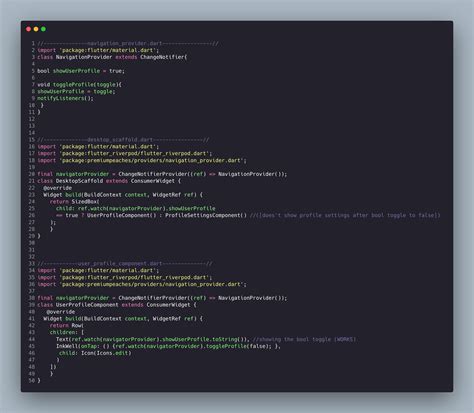Click line number 50 in the gutter
The image size is (474, 413).
coord(32,380)
